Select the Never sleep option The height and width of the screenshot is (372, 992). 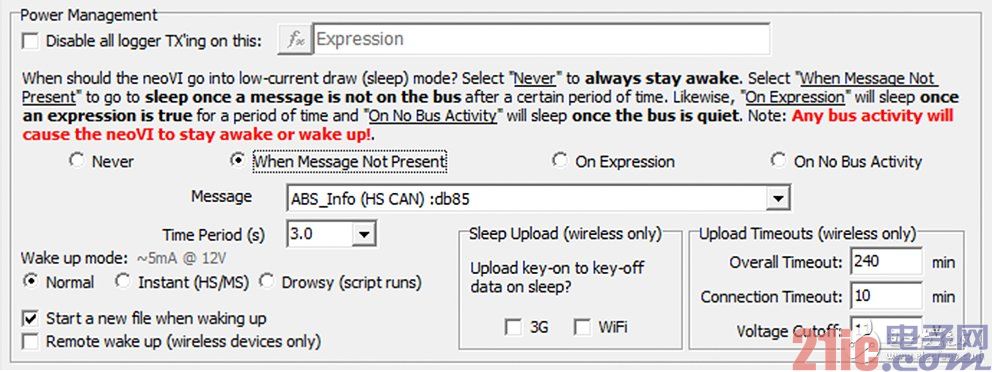pos(77,161)
